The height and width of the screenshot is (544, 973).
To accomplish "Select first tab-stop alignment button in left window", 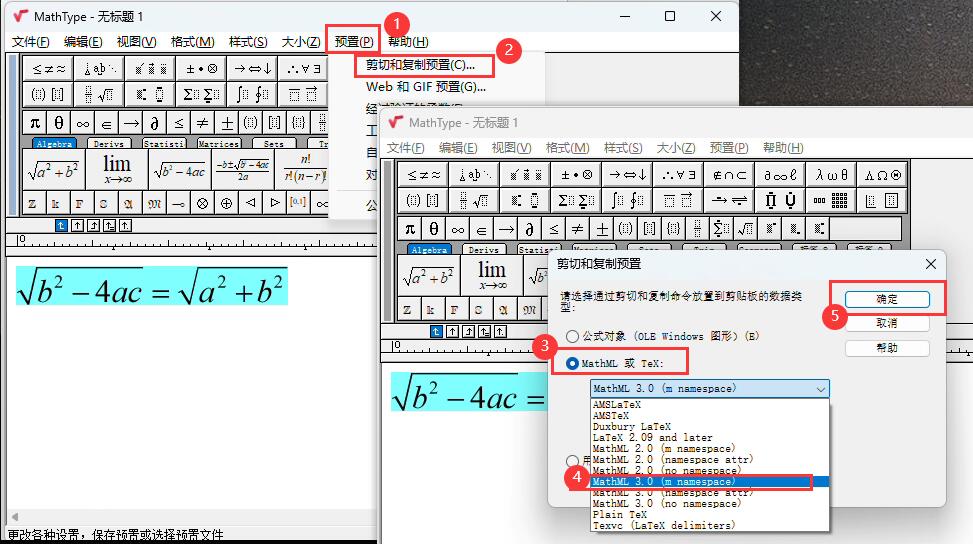I will point(61,226).
